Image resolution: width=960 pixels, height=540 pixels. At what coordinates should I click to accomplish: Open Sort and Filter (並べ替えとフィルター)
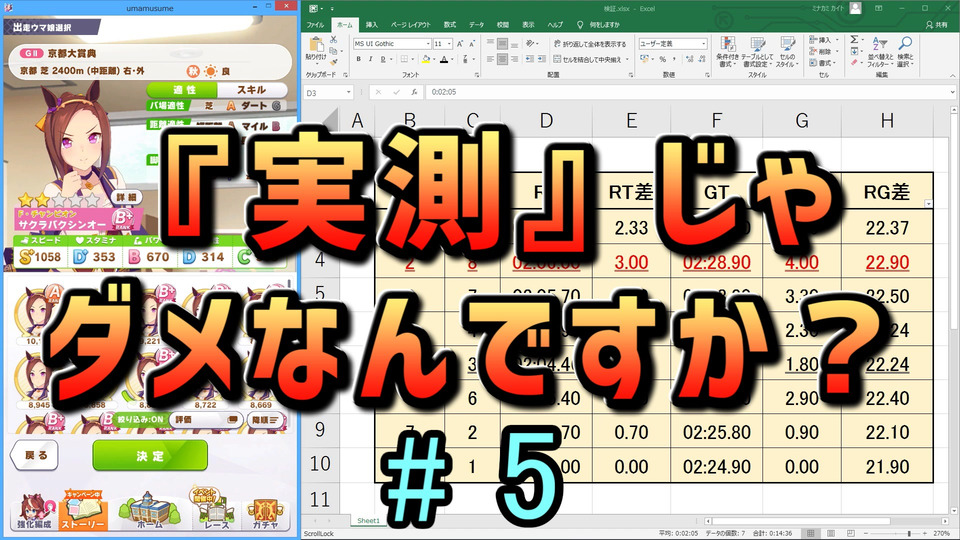pyautogui.click(x=880, y=51)
